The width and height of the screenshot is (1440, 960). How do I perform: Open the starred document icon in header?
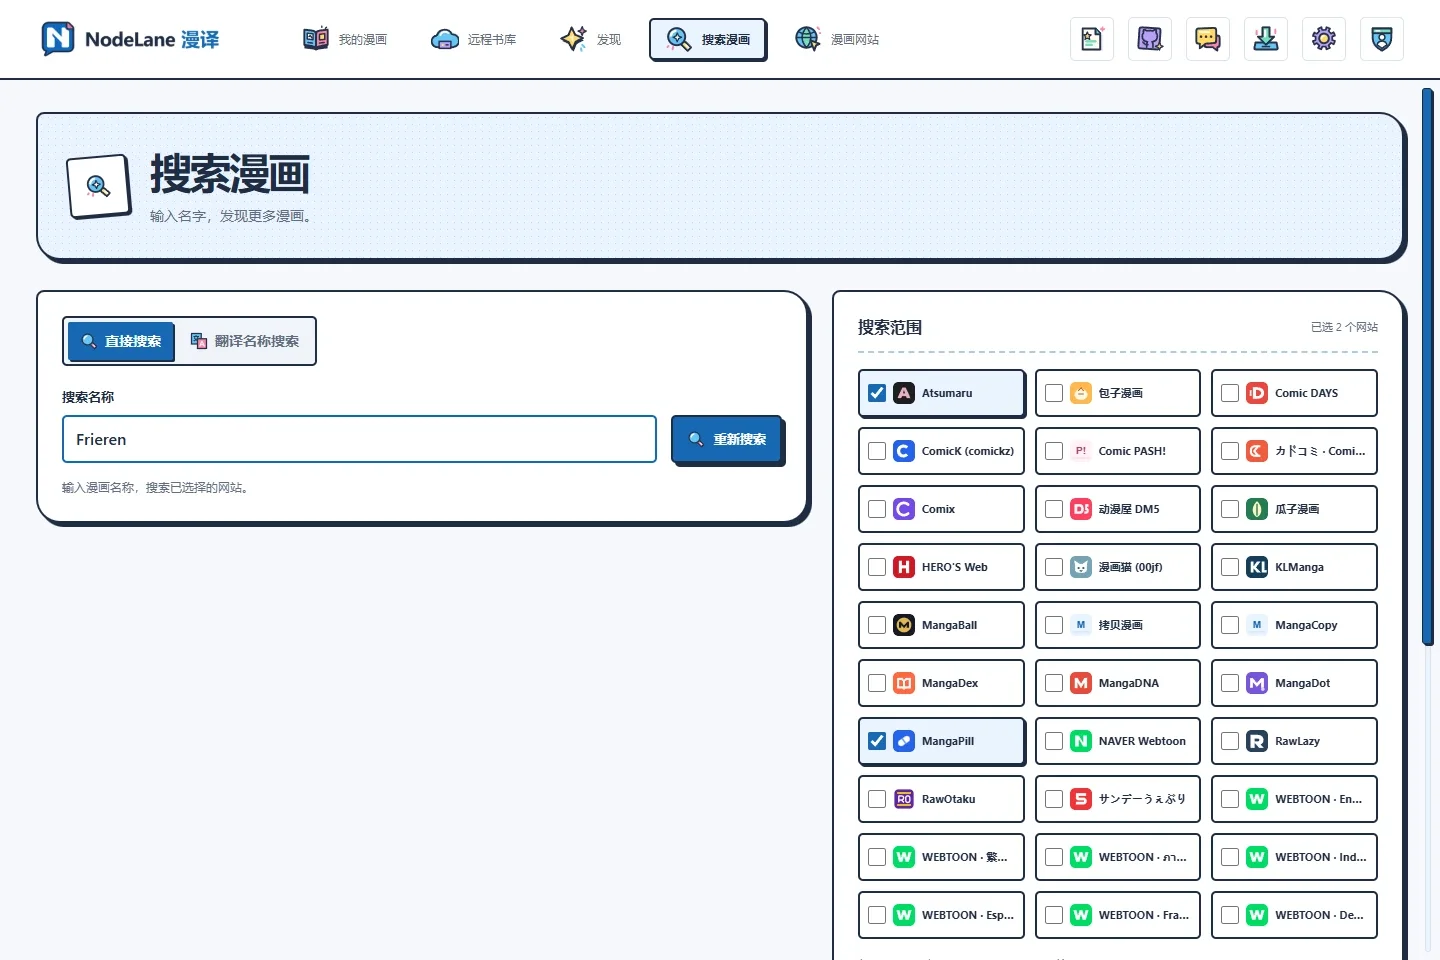(x=1092, y=39)
